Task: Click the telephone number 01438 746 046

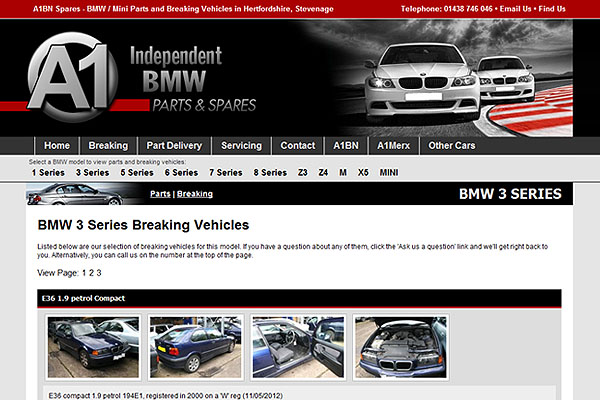Action: [468, 9]
